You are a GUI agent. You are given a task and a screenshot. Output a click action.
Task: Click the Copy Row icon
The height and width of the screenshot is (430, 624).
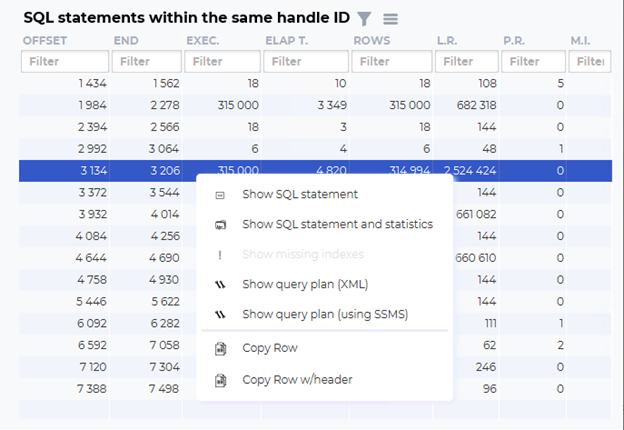click(220, 348)
